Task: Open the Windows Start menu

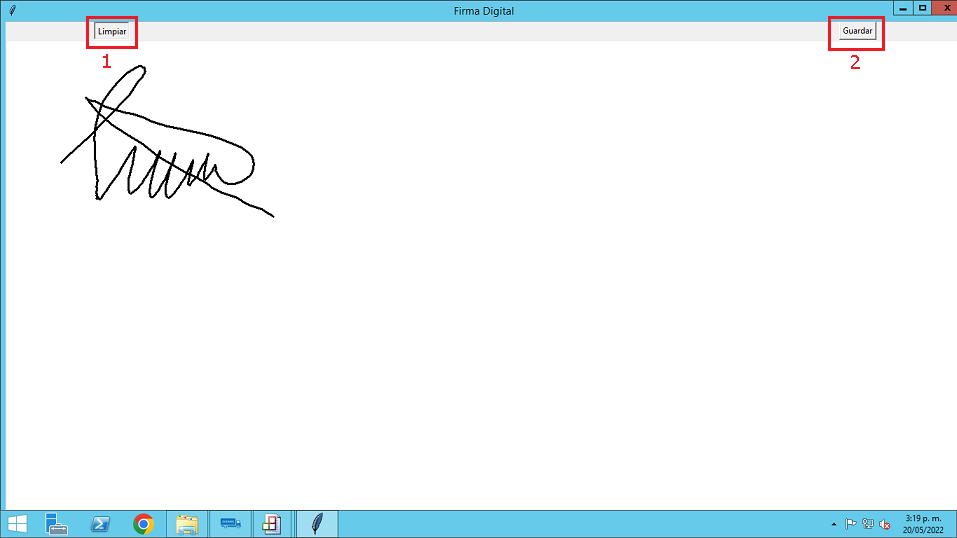Action: (18, 524)
